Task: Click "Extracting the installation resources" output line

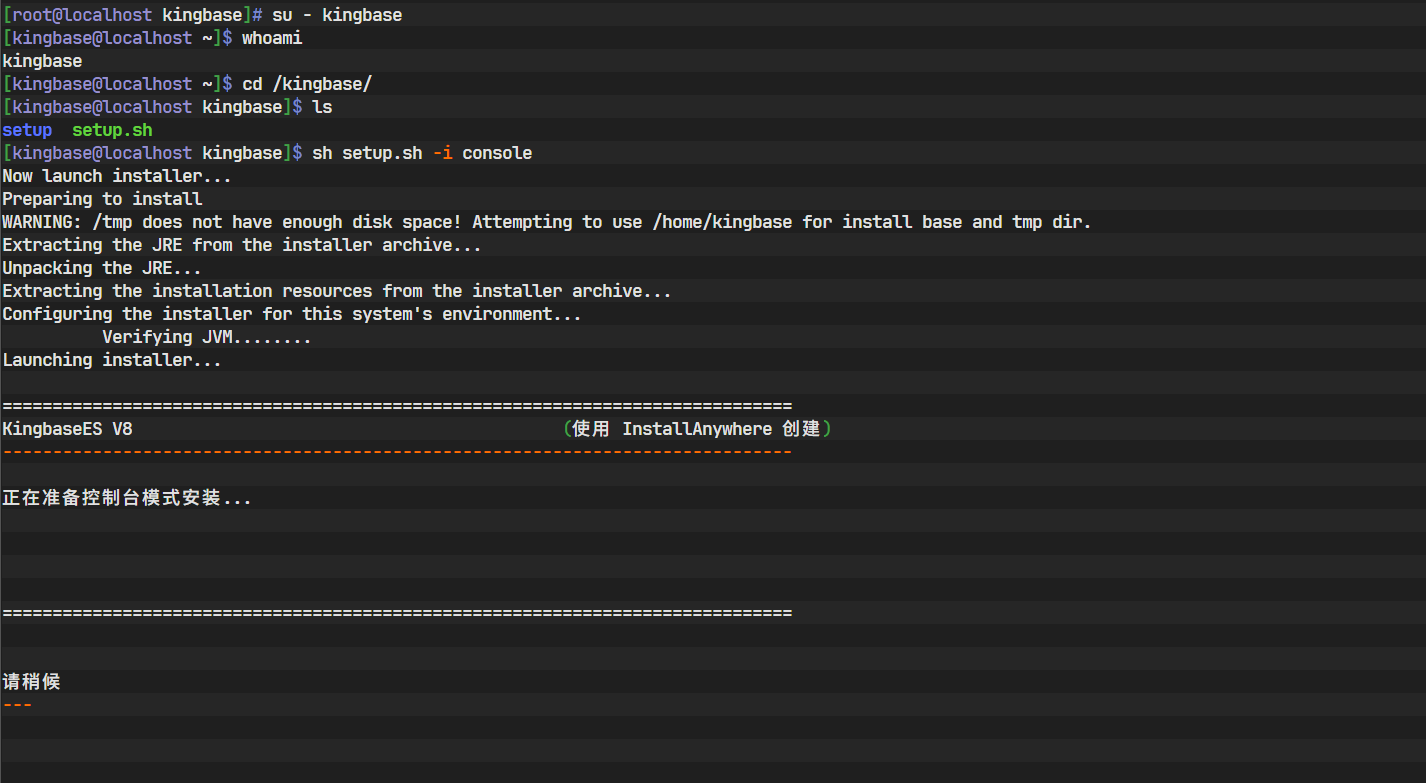Action: tap(336, 291)
